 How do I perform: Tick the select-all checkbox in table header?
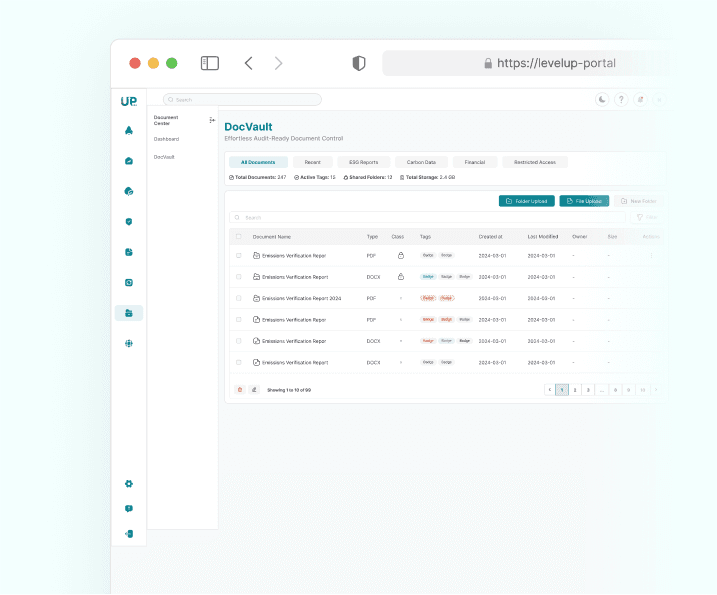[238, 237]
